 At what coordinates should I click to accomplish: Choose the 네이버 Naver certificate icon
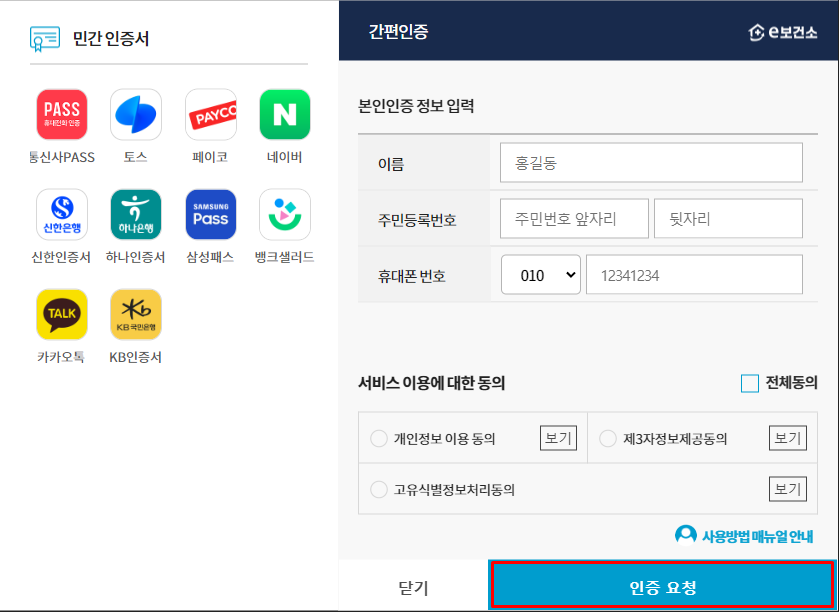(285, 114)
